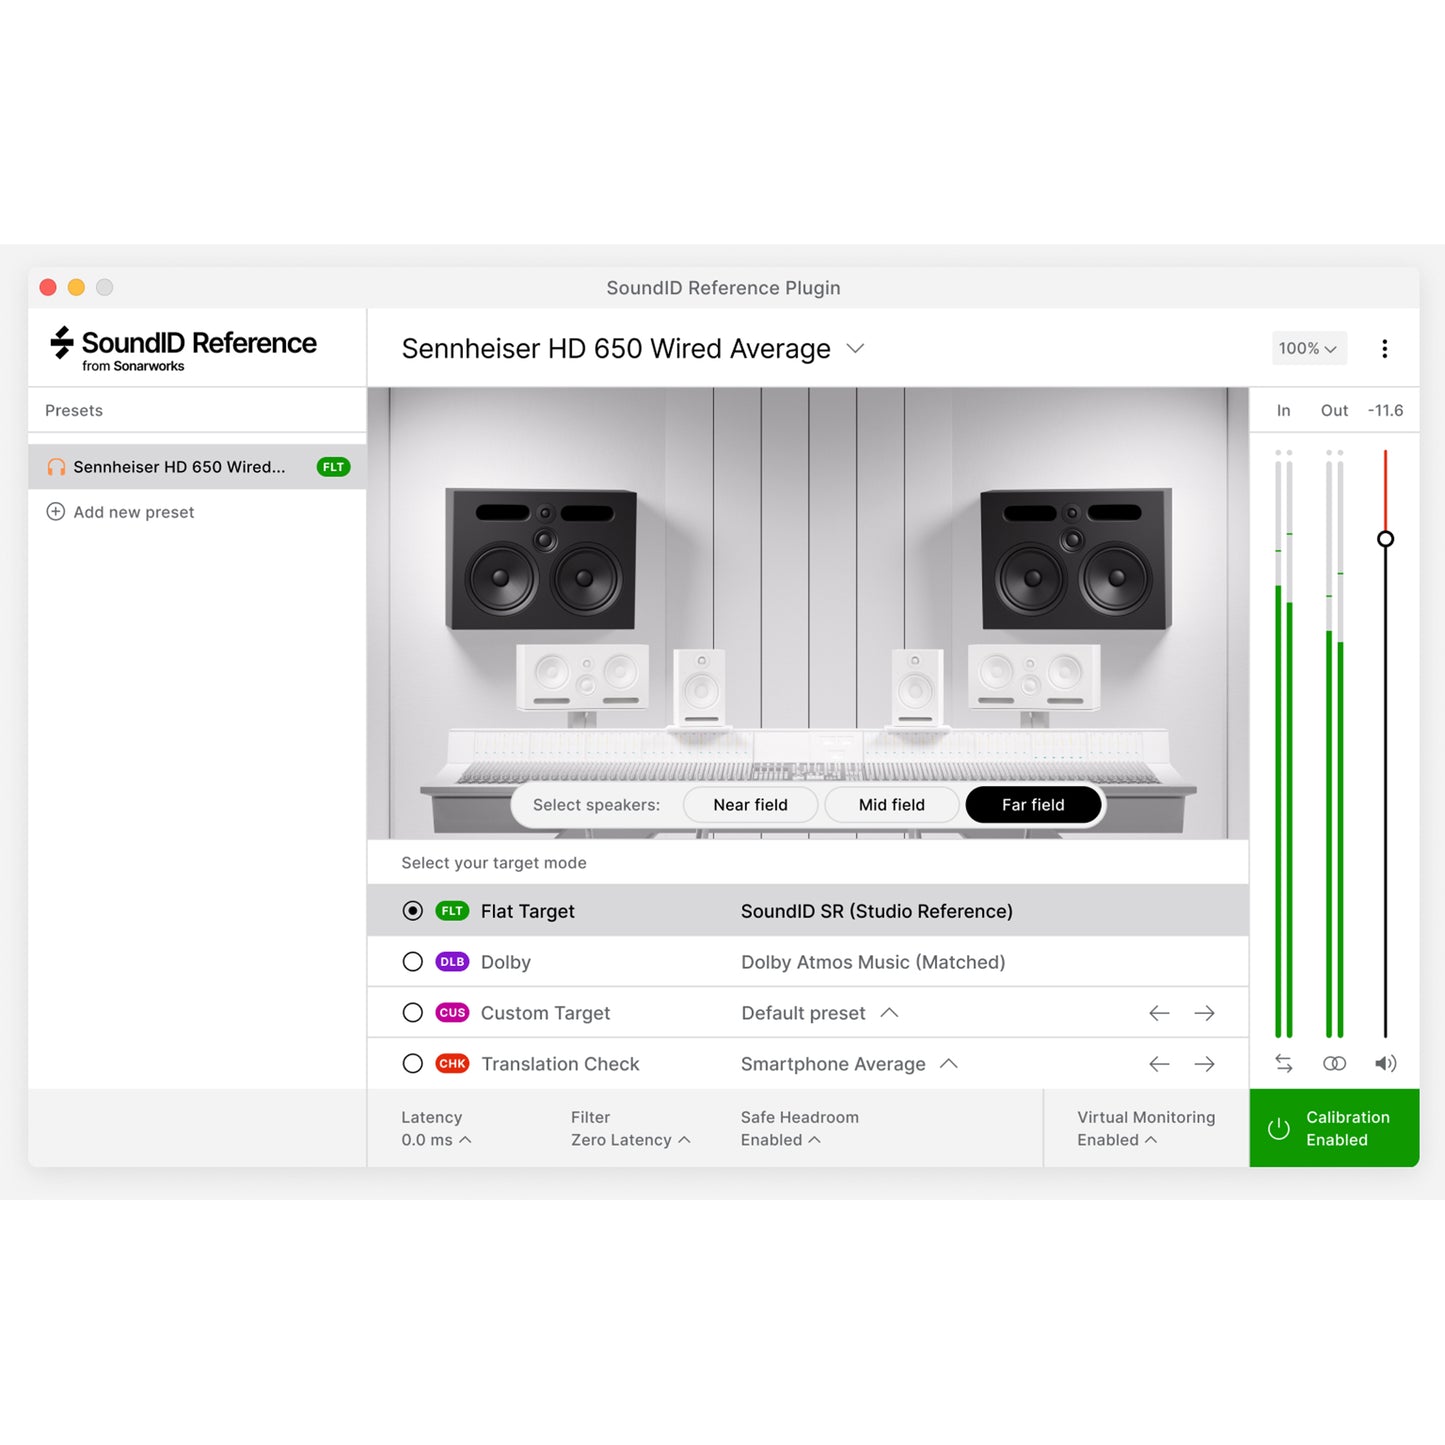Click the speaker volume icon below the meters

tap(1385, 1063)
